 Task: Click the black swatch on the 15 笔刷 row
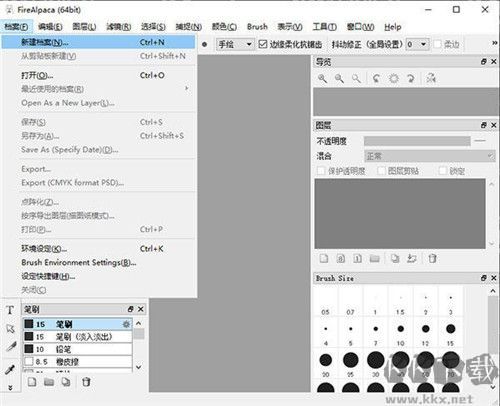29,324
